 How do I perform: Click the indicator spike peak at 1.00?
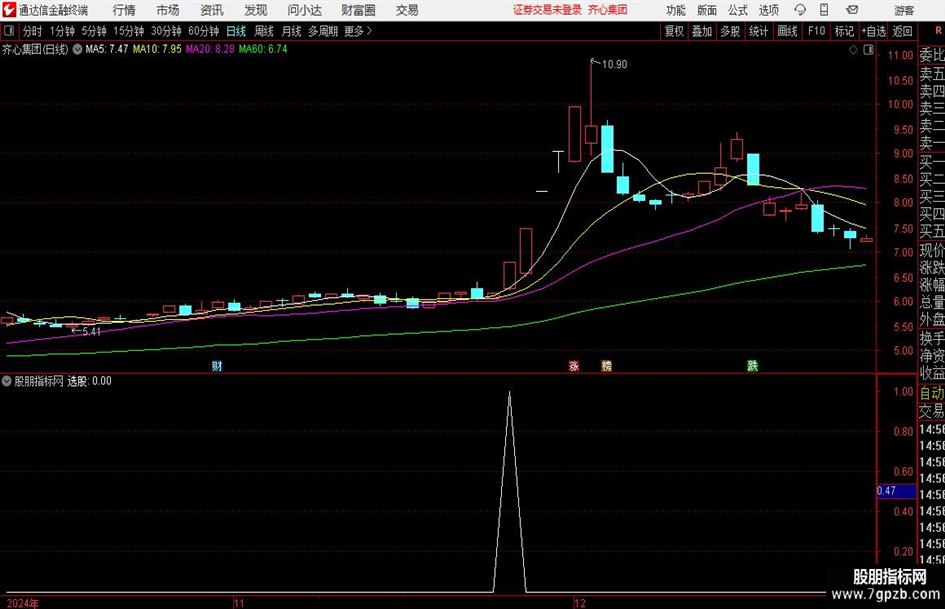[509, 393]
